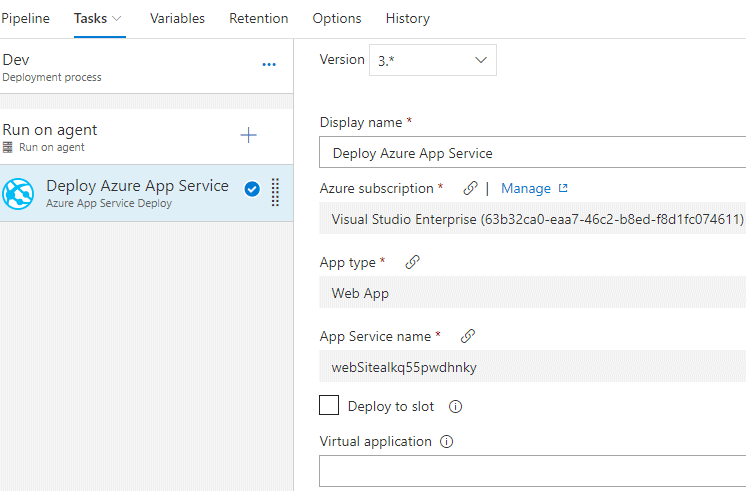Expand the Tasks tab dropdown chevron
746x491 pixels.
pos(118,19)
